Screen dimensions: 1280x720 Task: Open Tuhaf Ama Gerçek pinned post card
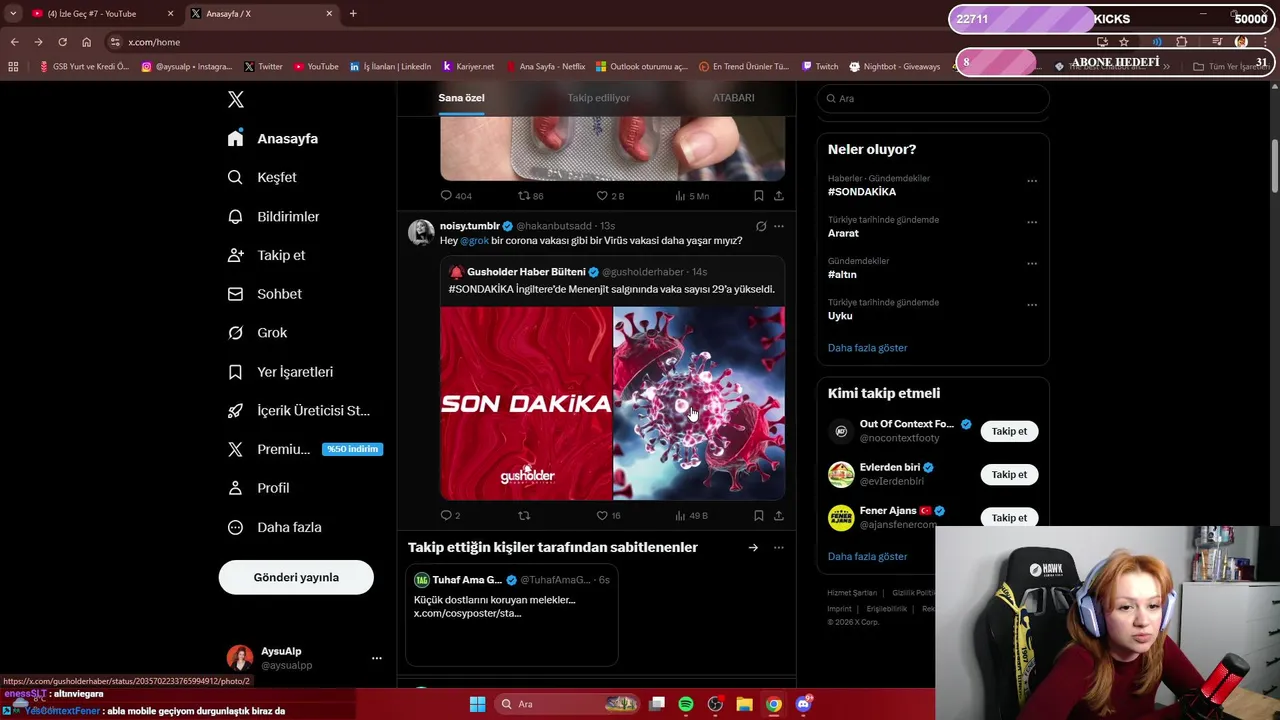point(512,615)
